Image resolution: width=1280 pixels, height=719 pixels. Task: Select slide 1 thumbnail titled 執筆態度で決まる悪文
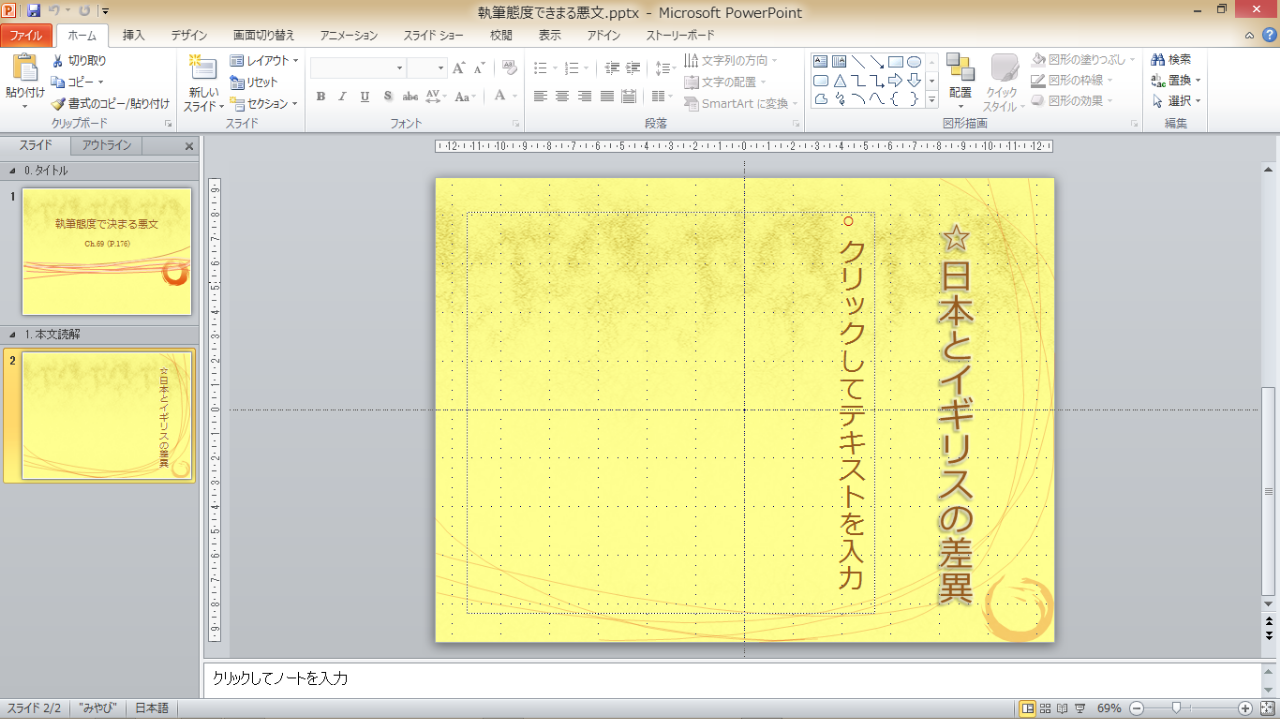106,251
